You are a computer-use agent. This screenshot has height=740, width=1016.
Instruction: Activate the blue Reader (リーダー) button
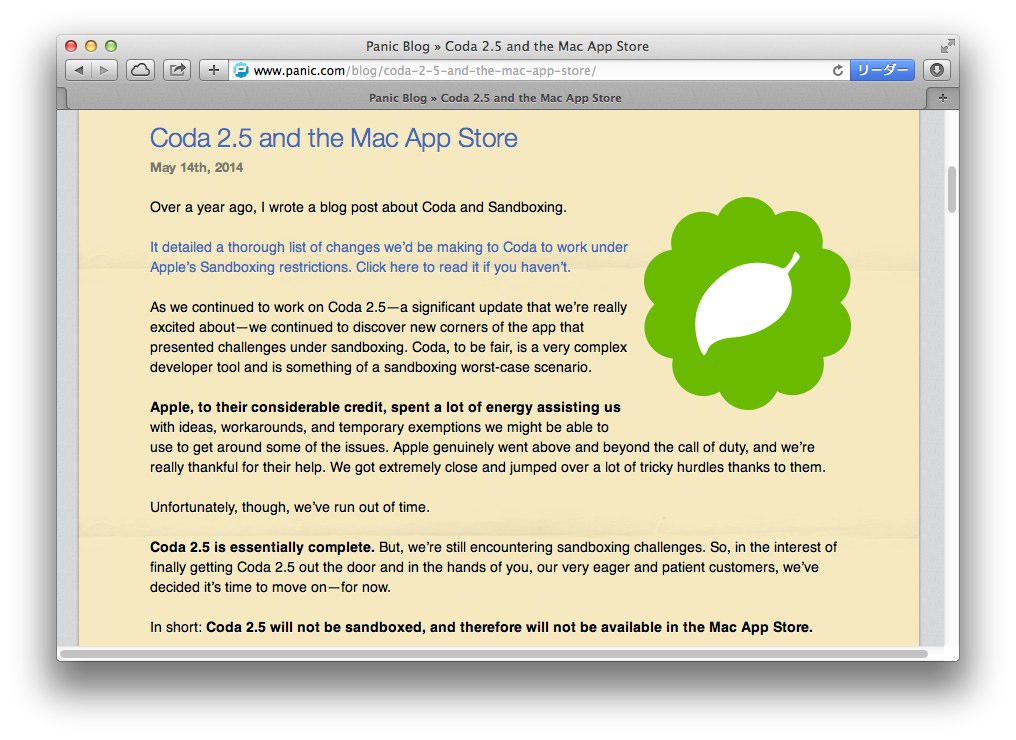pos(882,70)
